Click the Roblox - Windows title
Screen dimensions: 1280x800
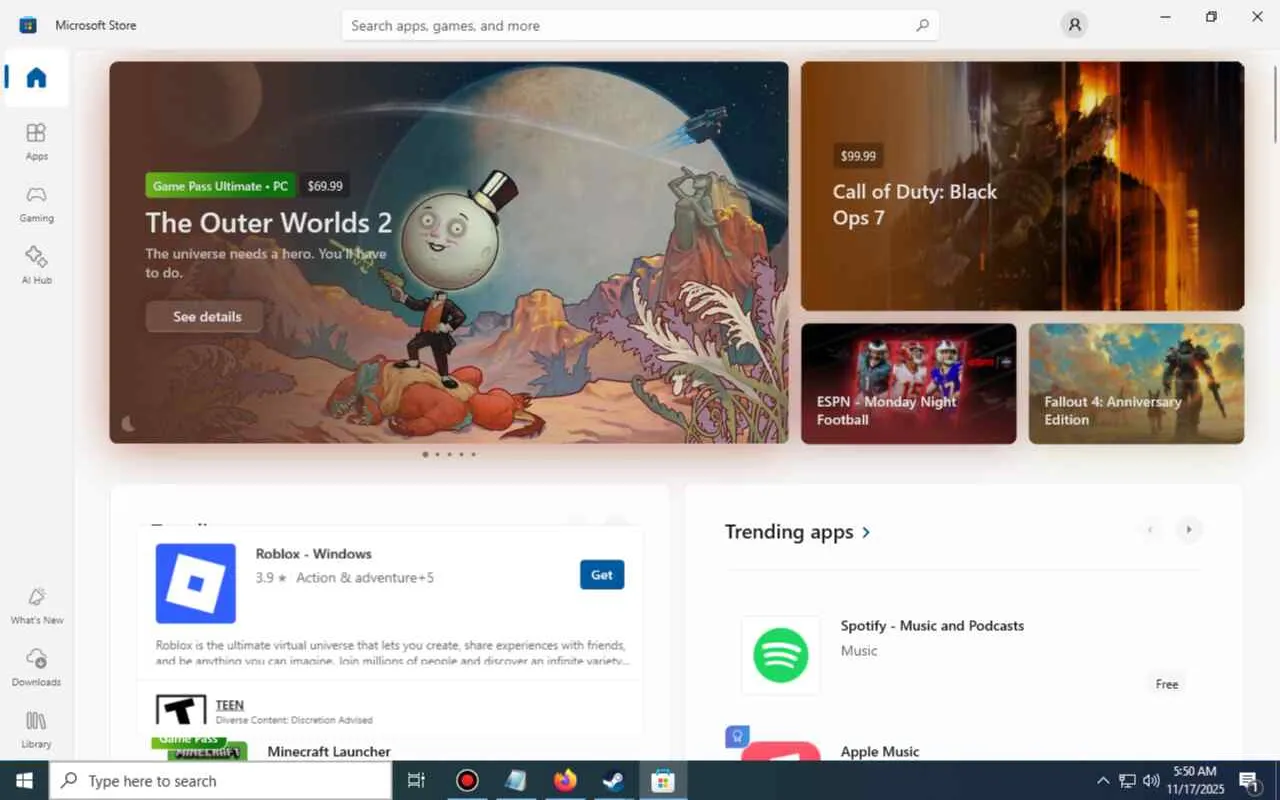313,553
